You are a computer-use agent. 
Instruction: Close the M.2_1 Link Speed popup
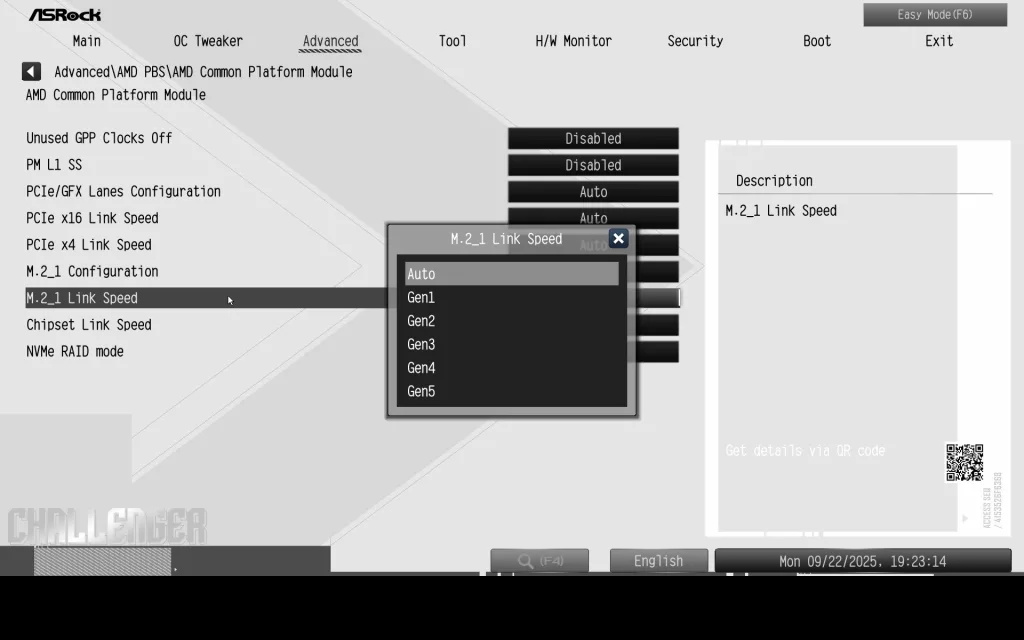618,238
